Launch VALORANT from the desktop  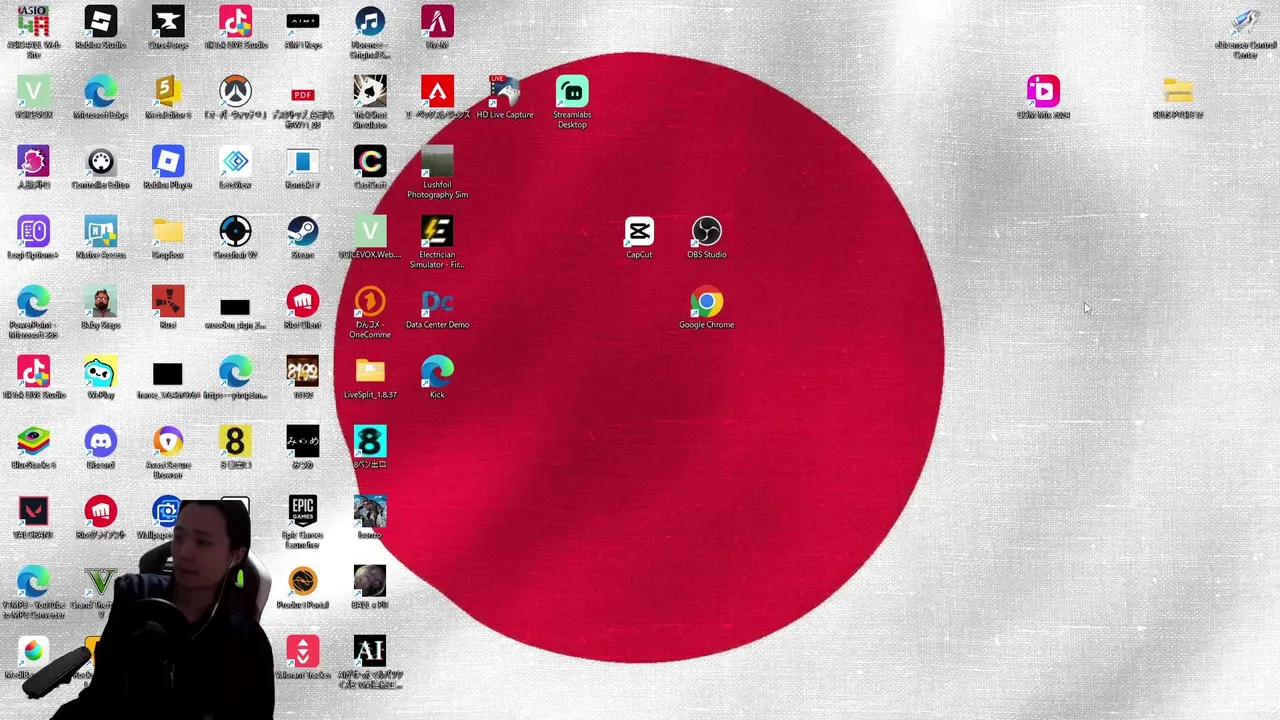(x=33, y=512)
